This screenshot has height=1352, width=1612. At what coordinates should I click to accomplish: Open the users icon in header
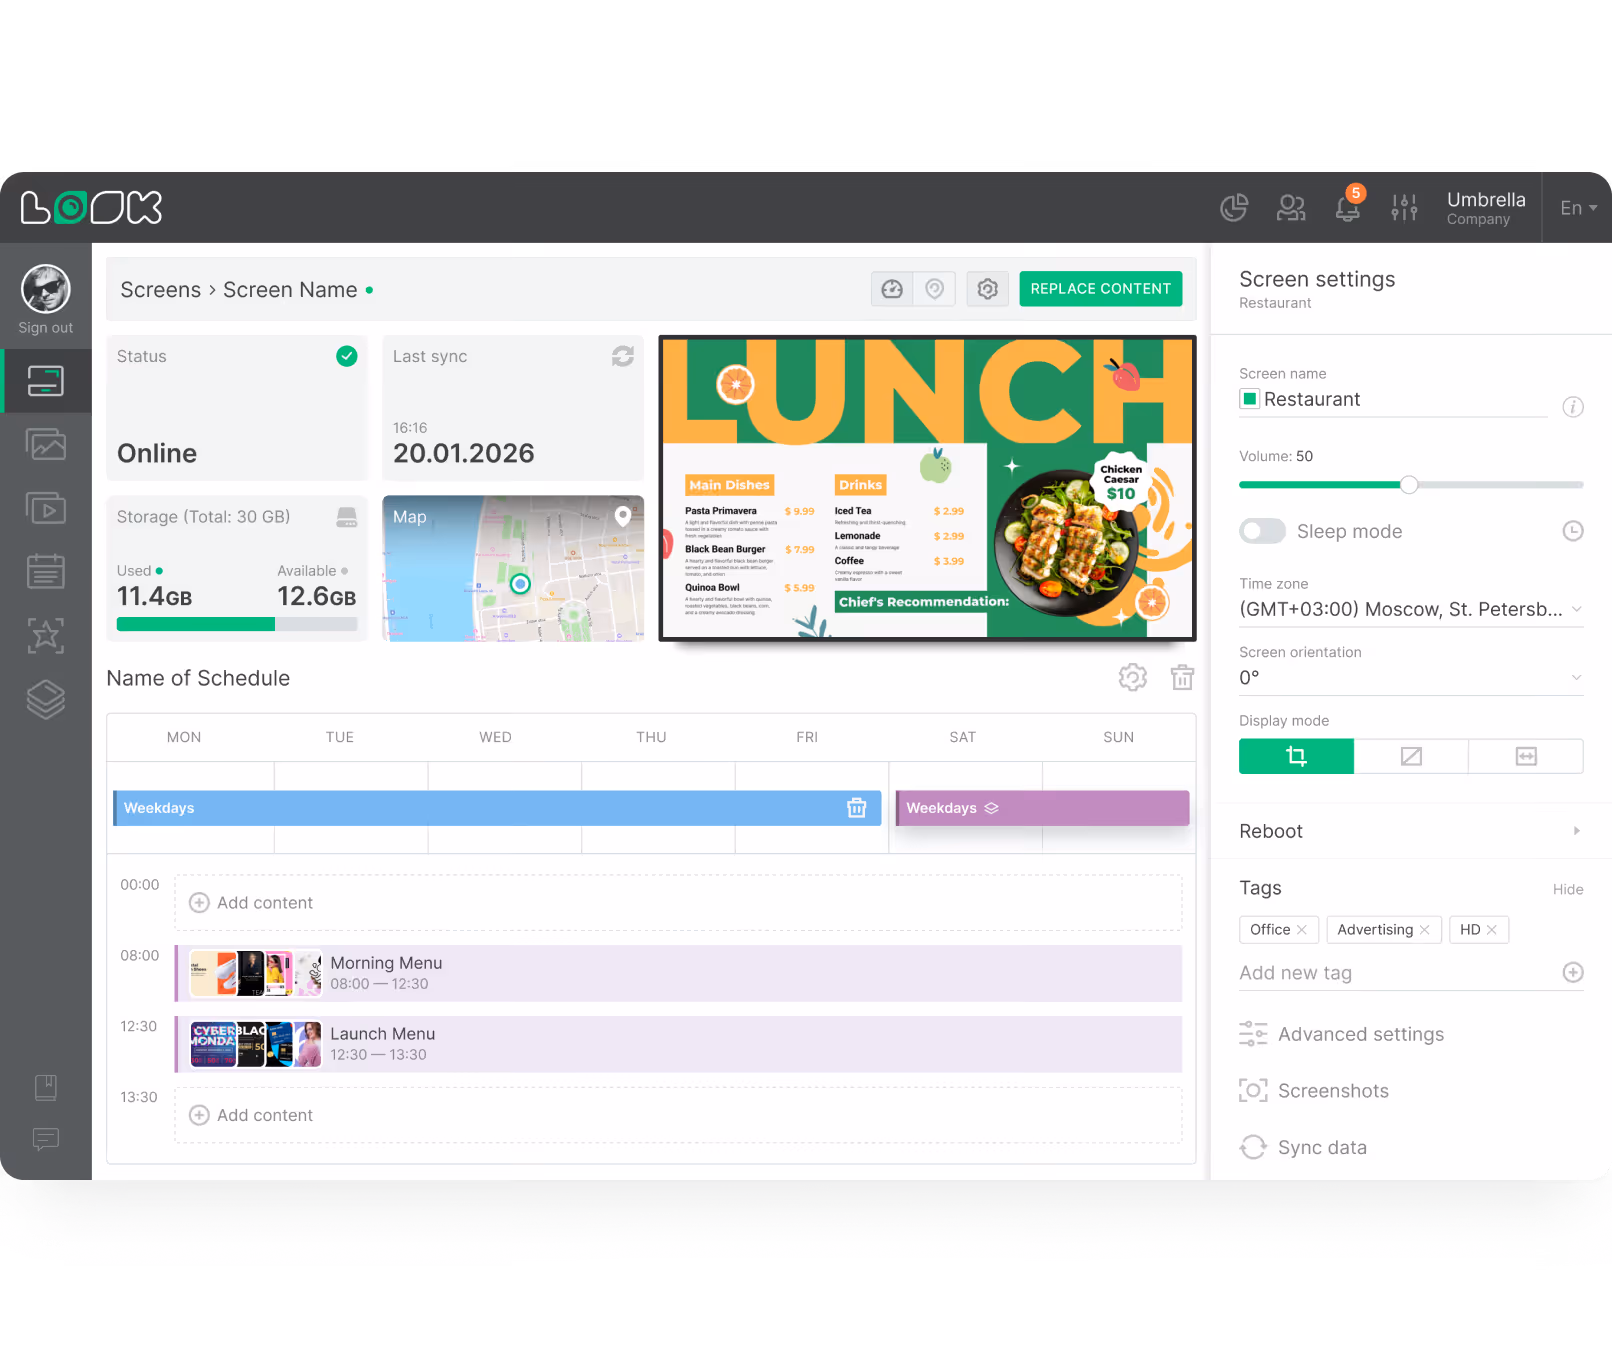pyautogui.click(x=1291, y=208)
